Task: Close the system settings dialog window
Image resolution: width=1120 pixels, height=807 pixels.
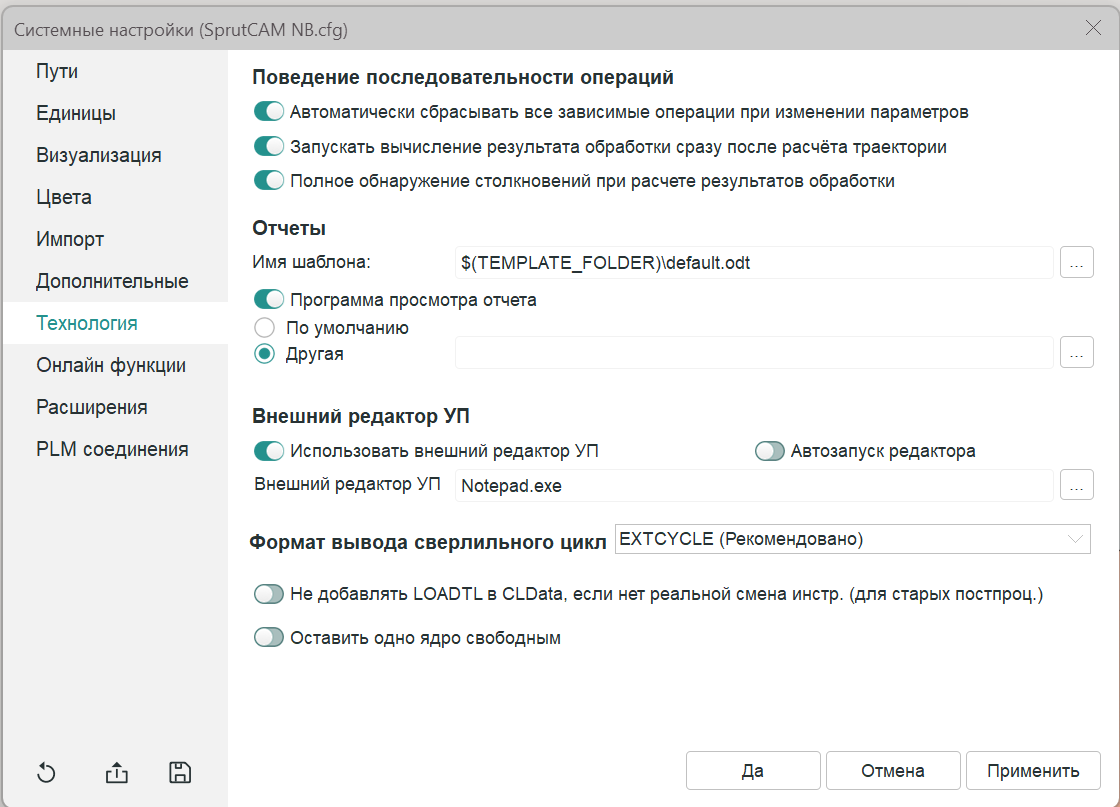Action: coord(1093,29)
